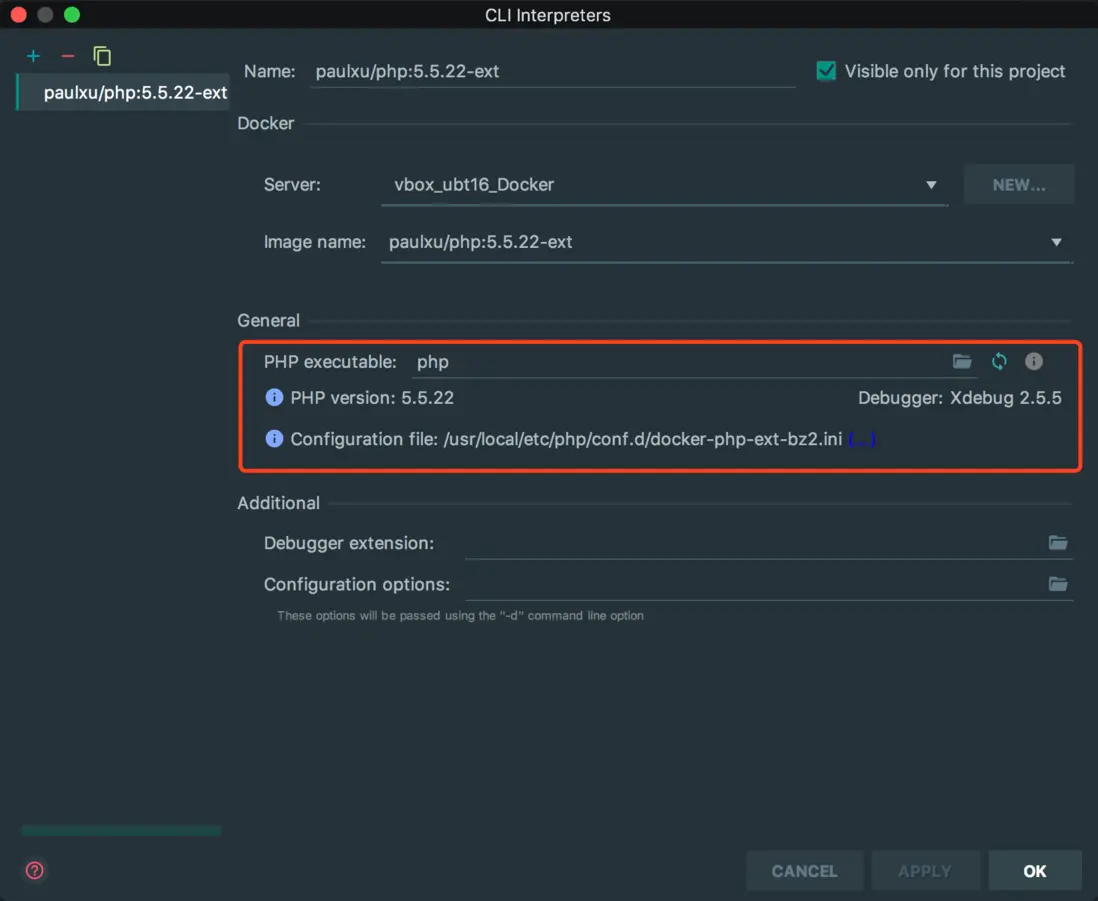Expand the Server dropdown
Viewport: 1098px width, 901px height.
[x=931, y=185]
